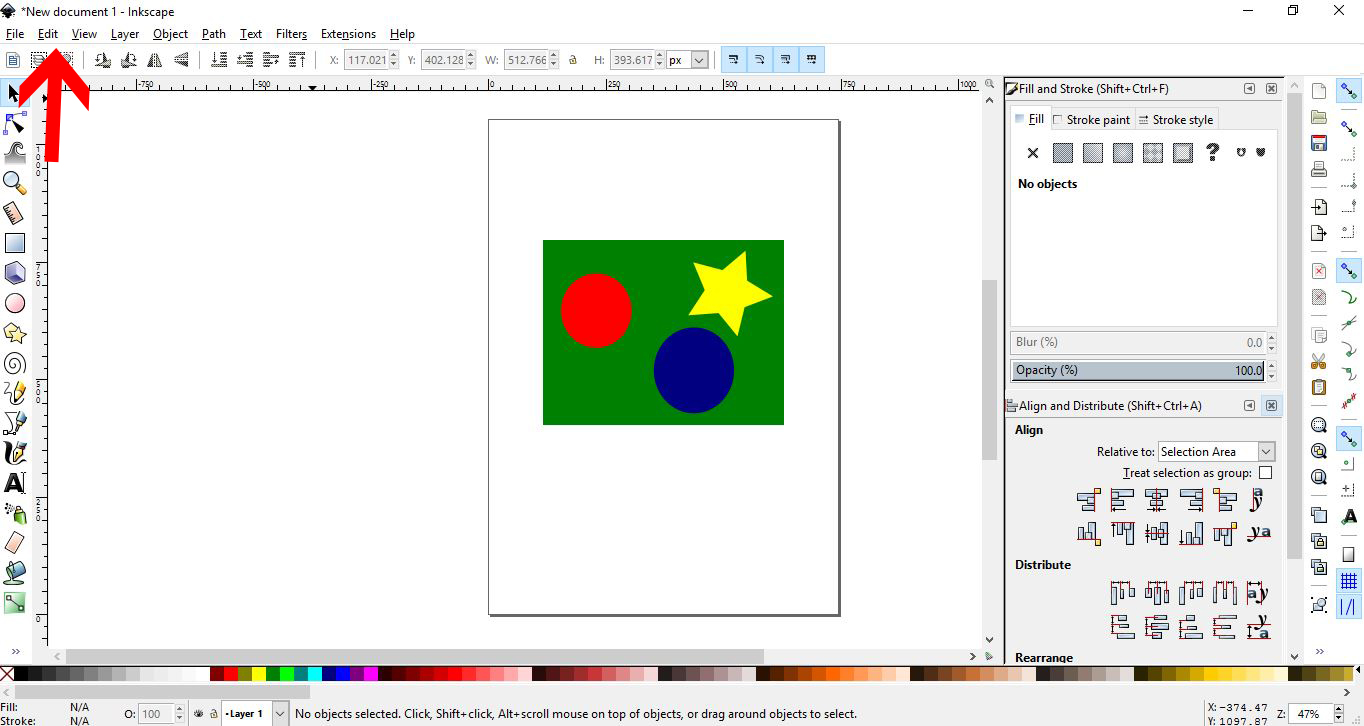Select the Paint bucket tool
This screenshot has height=726, width=1364.
coord(15,573)
